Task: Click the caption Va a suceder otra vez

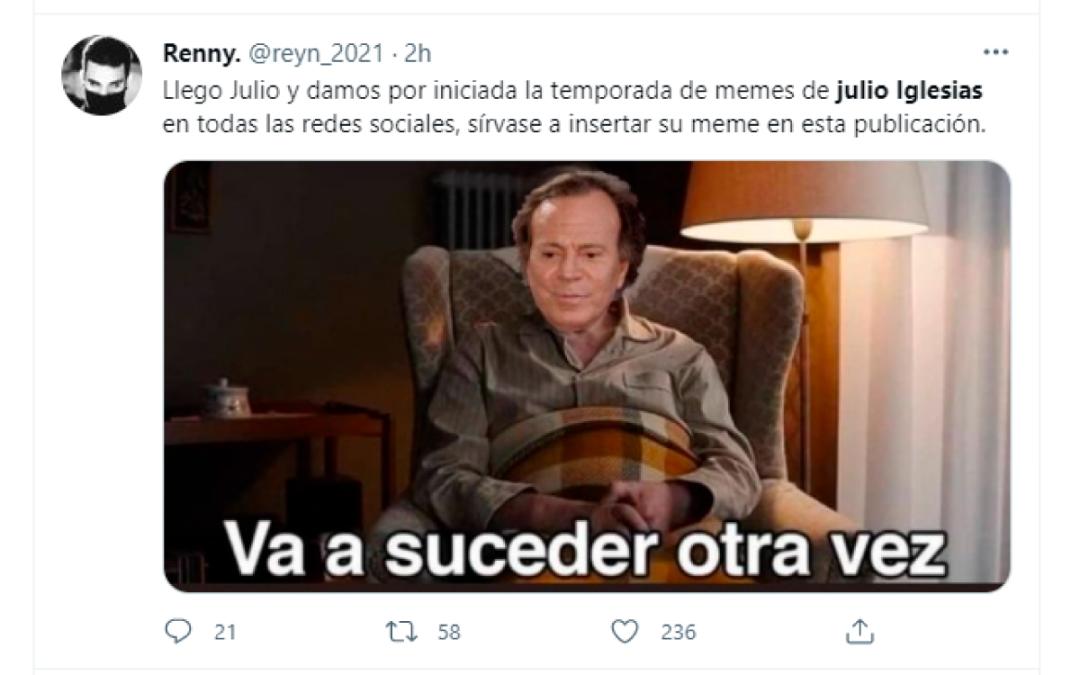Action: 585,551
